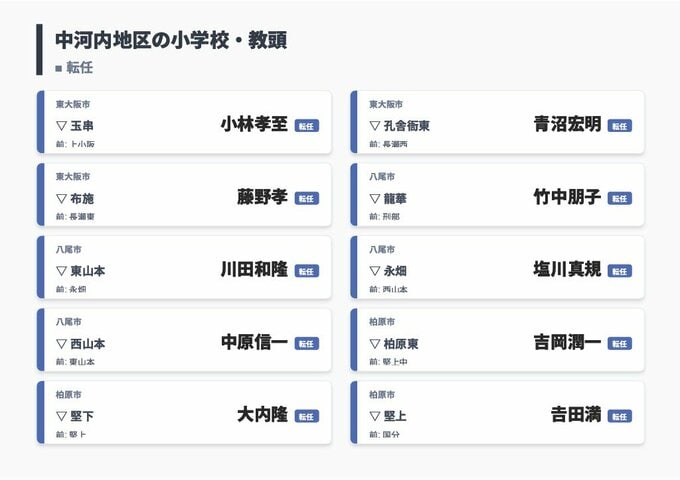Click the ▽ marker beside 永畑
Screen dimensions: 680x480
375,271
